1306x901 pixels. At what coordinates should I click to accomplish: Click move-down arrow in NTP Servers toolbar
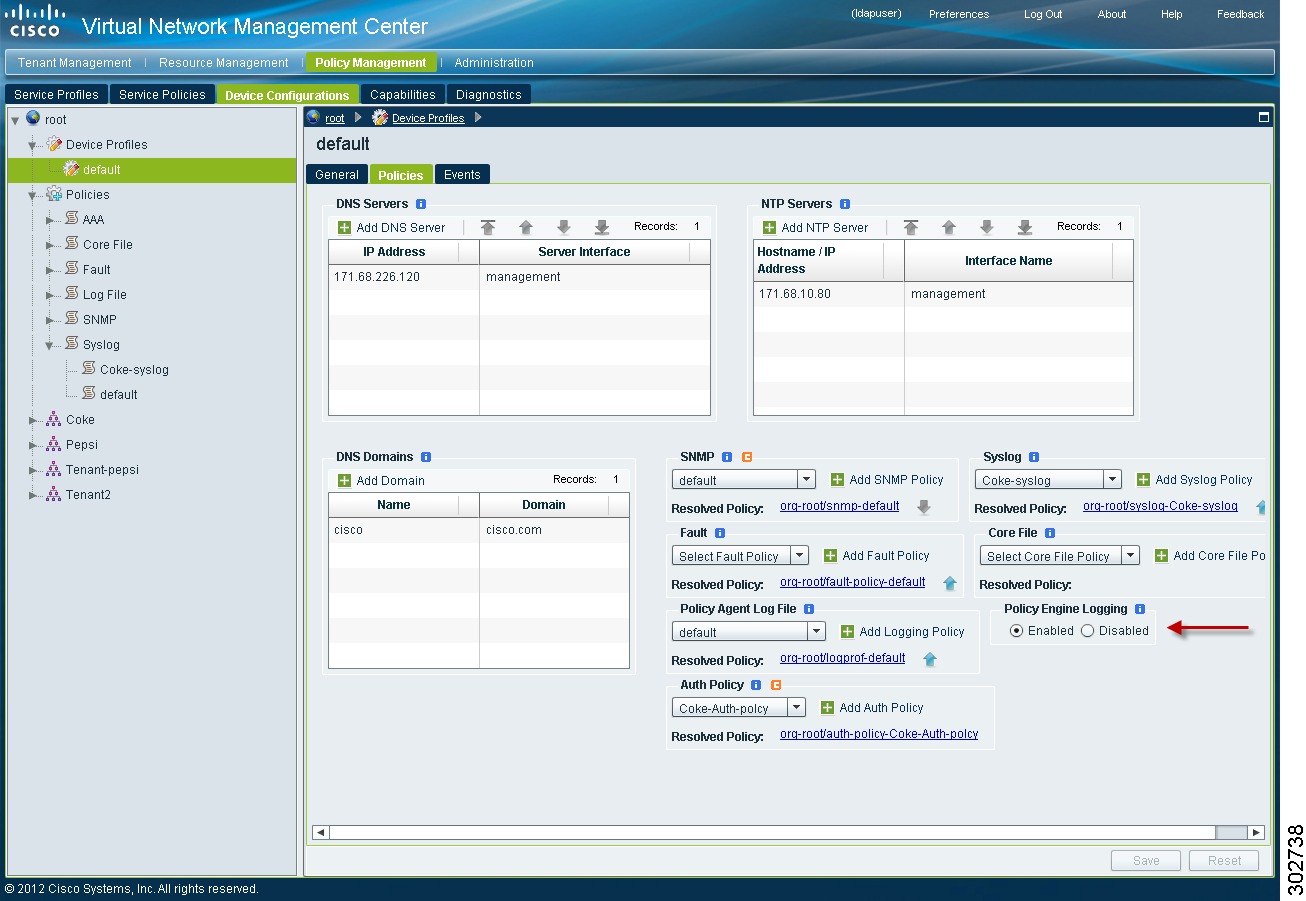[x=987, y=227]
